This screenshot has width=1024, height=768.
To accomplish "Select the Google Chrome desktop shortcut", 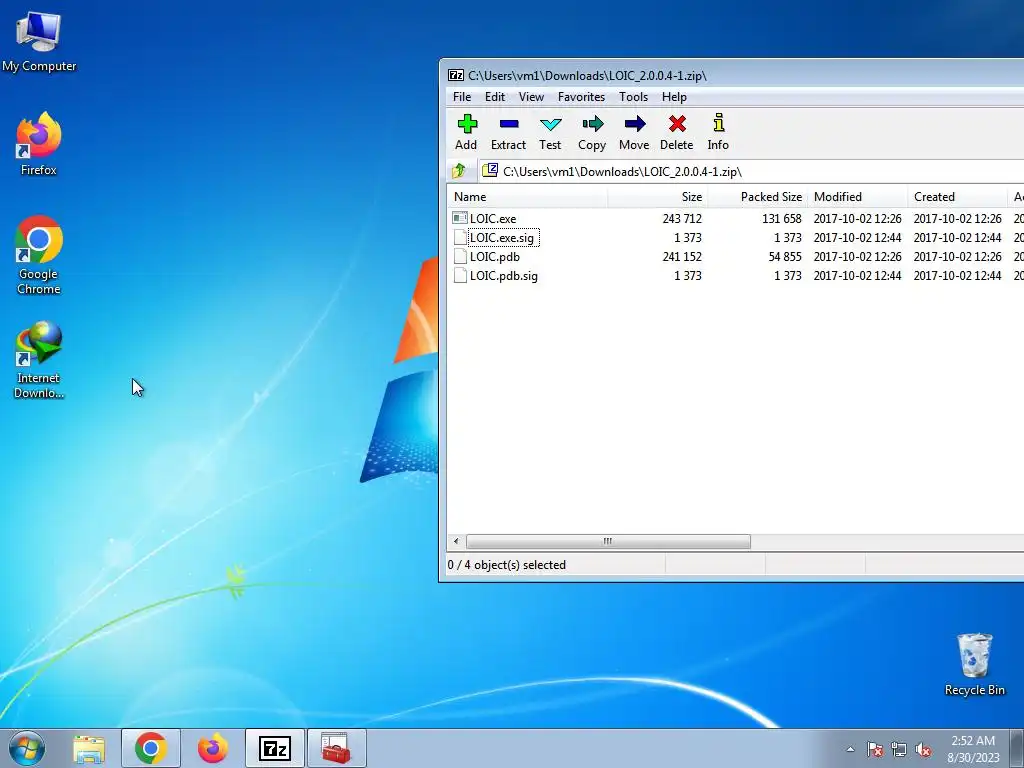I will 39,255.
